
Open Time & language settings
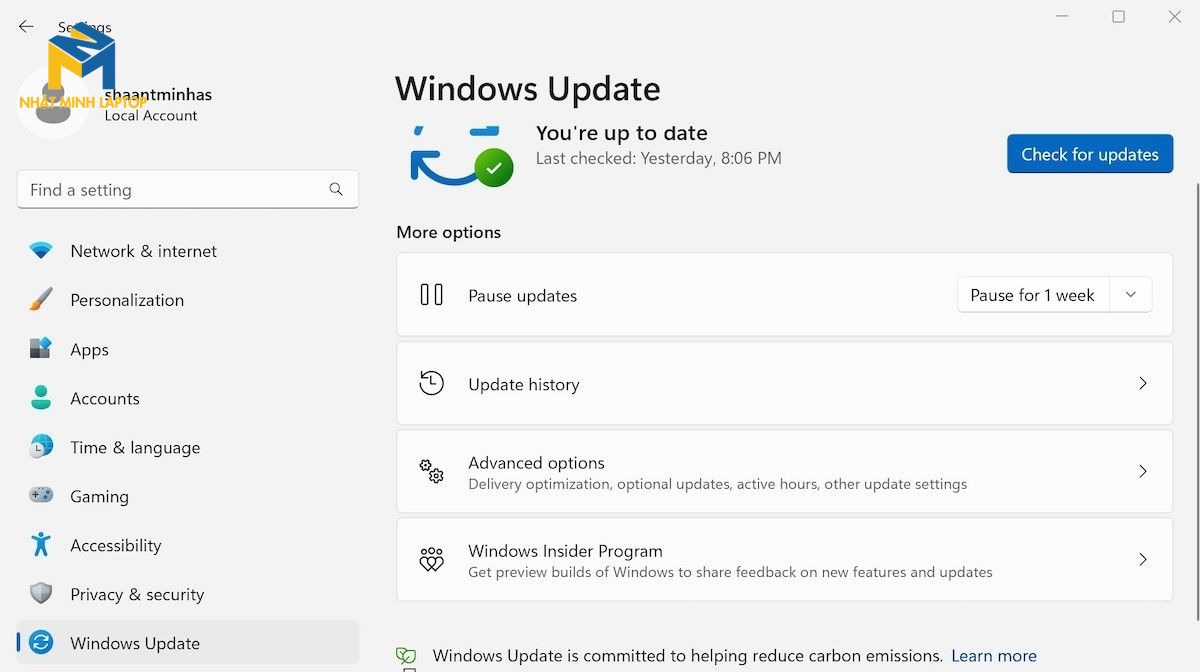(188, 447)
